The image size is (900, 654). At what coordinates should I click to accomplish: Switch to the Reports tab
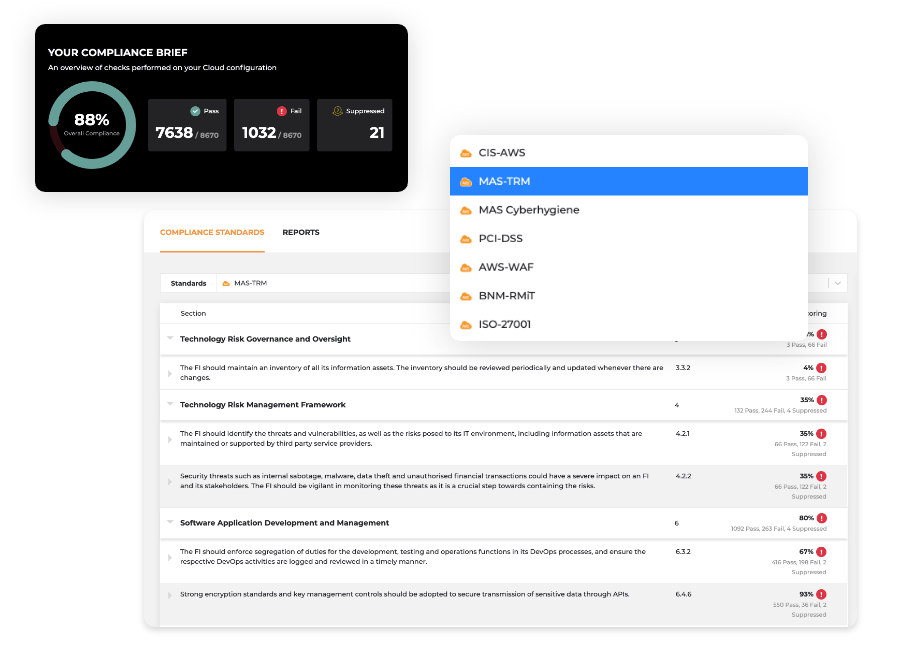301,233
